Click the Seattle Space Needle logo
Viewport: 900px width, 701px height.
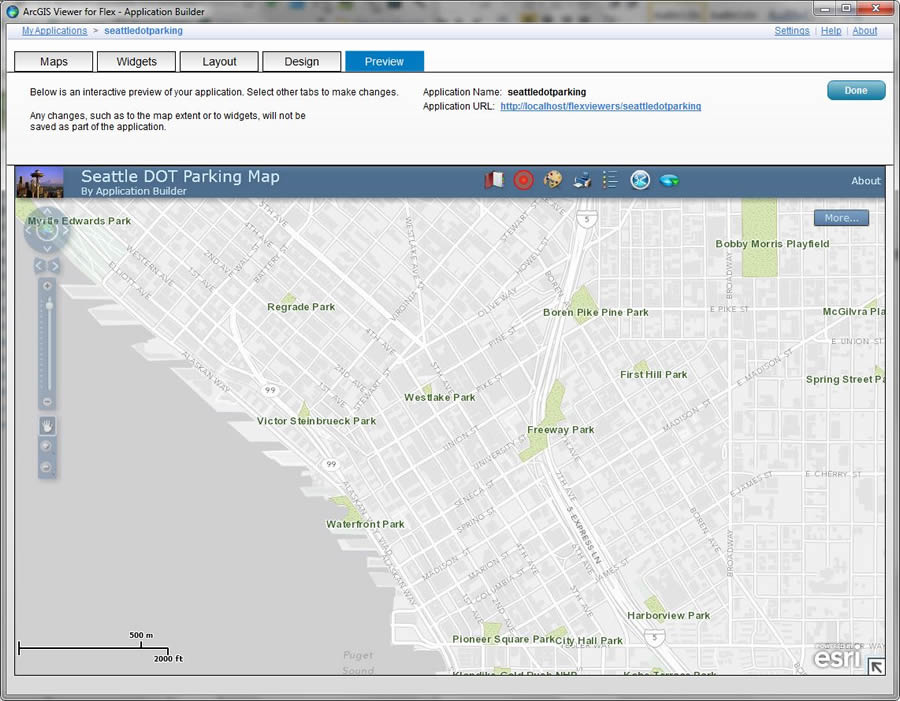(x=40, y=182)
